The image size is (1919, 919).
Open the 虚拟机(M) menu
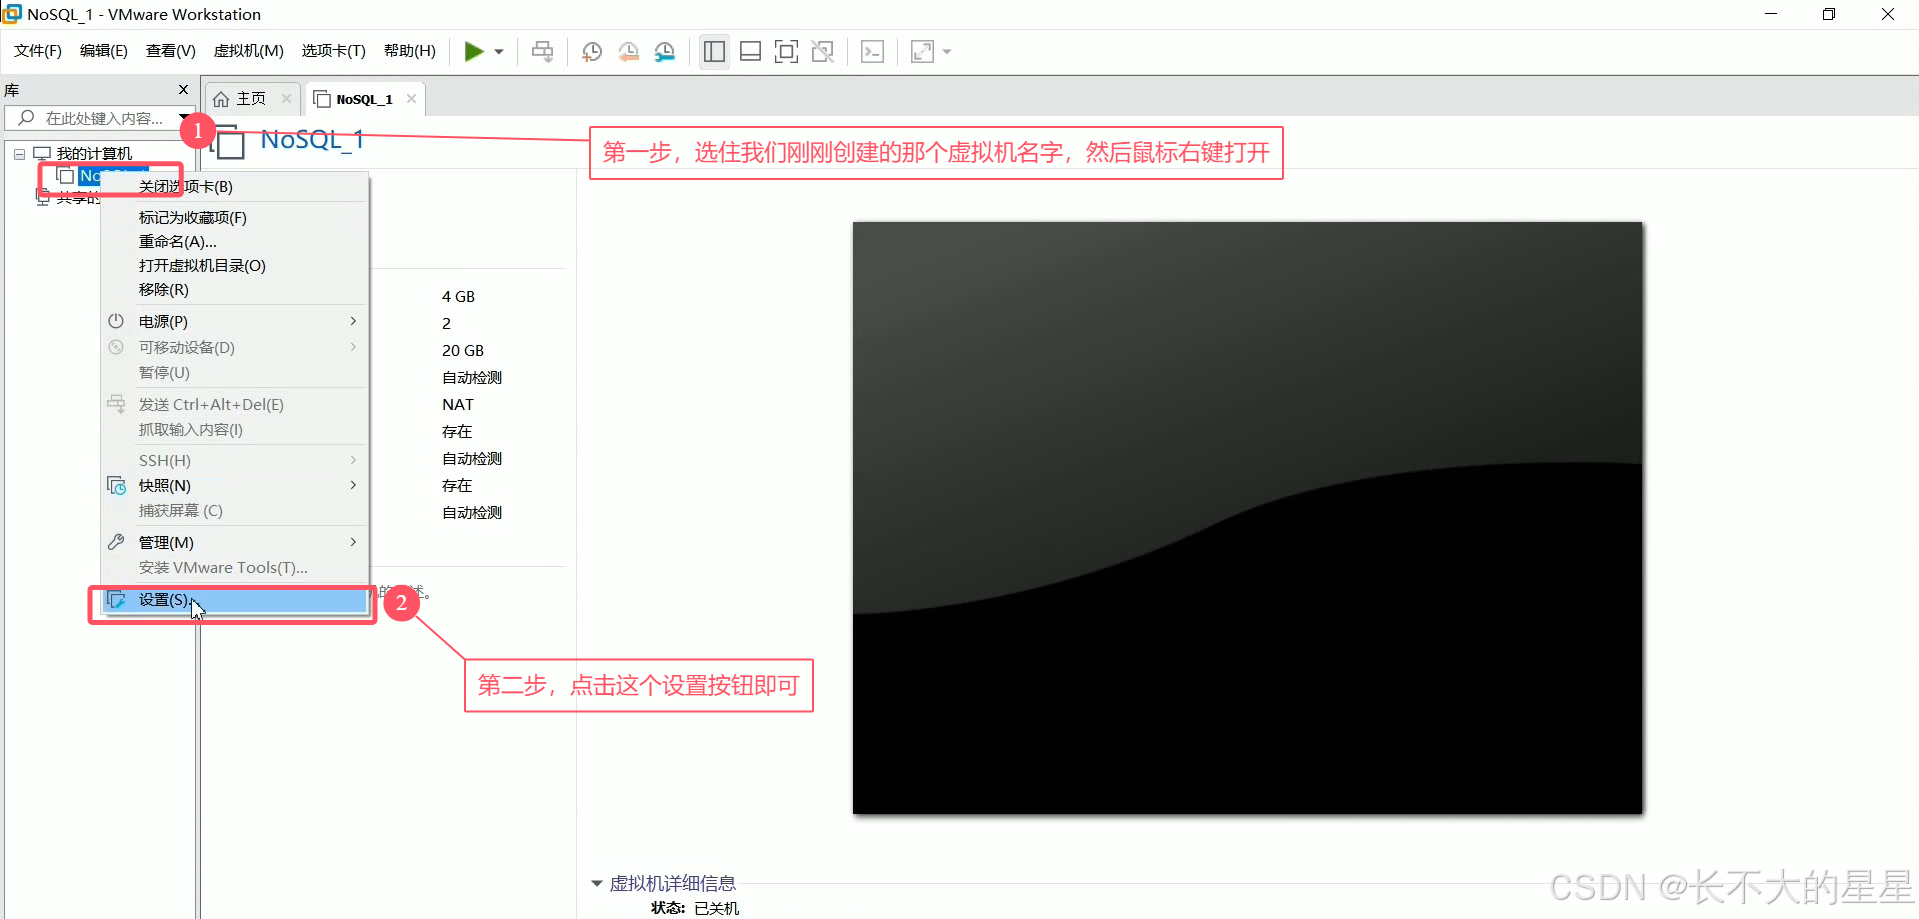point(249,51)
